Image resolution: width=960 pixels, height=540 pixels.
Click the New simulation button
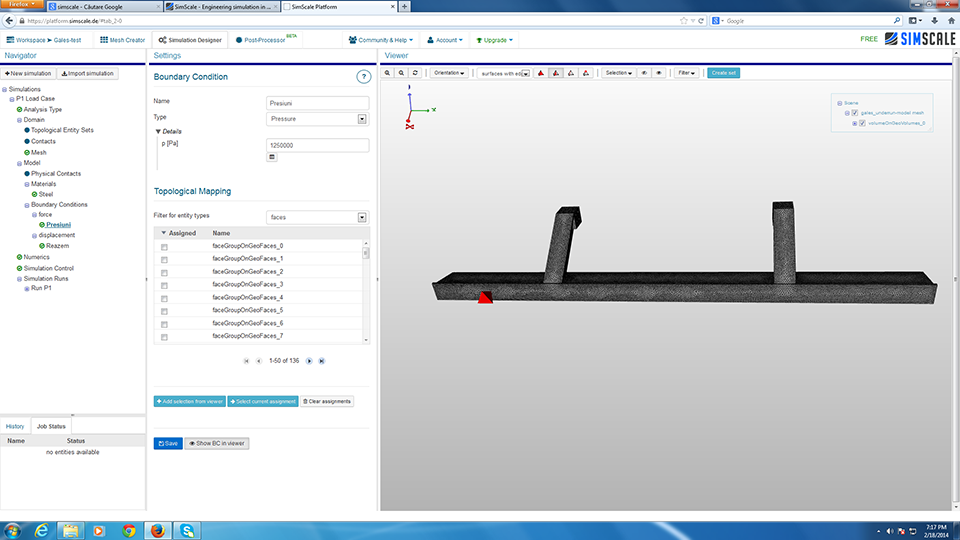tap(28, 73)
